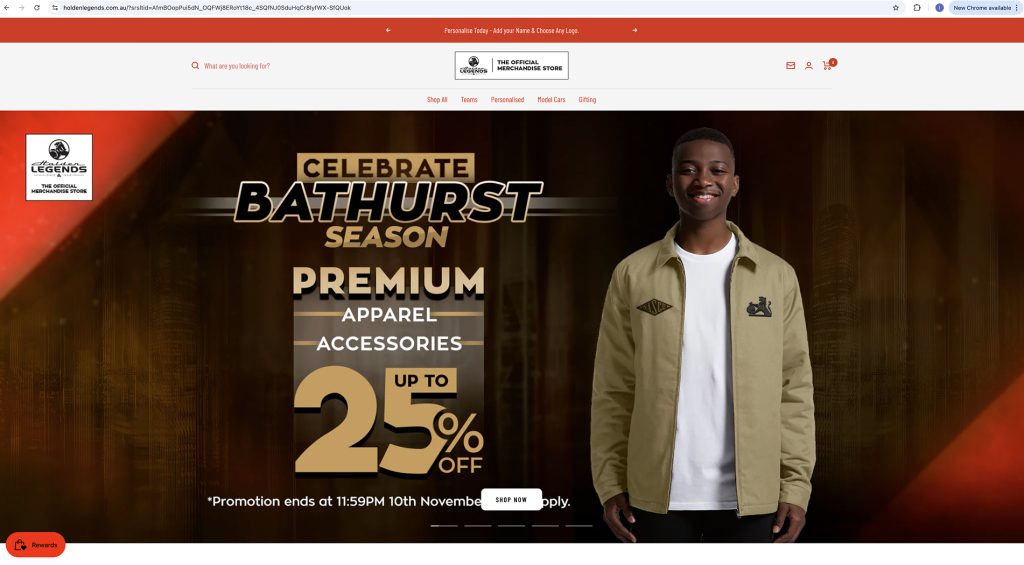The image size is (1024, 565).
Task: Click the newsletter envelope icon
Action: click(x=790, y=66)
